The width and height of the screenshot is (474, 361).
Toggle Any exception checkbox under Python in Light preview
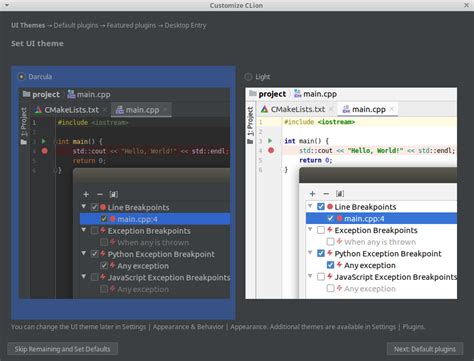(x=330, y=265)
